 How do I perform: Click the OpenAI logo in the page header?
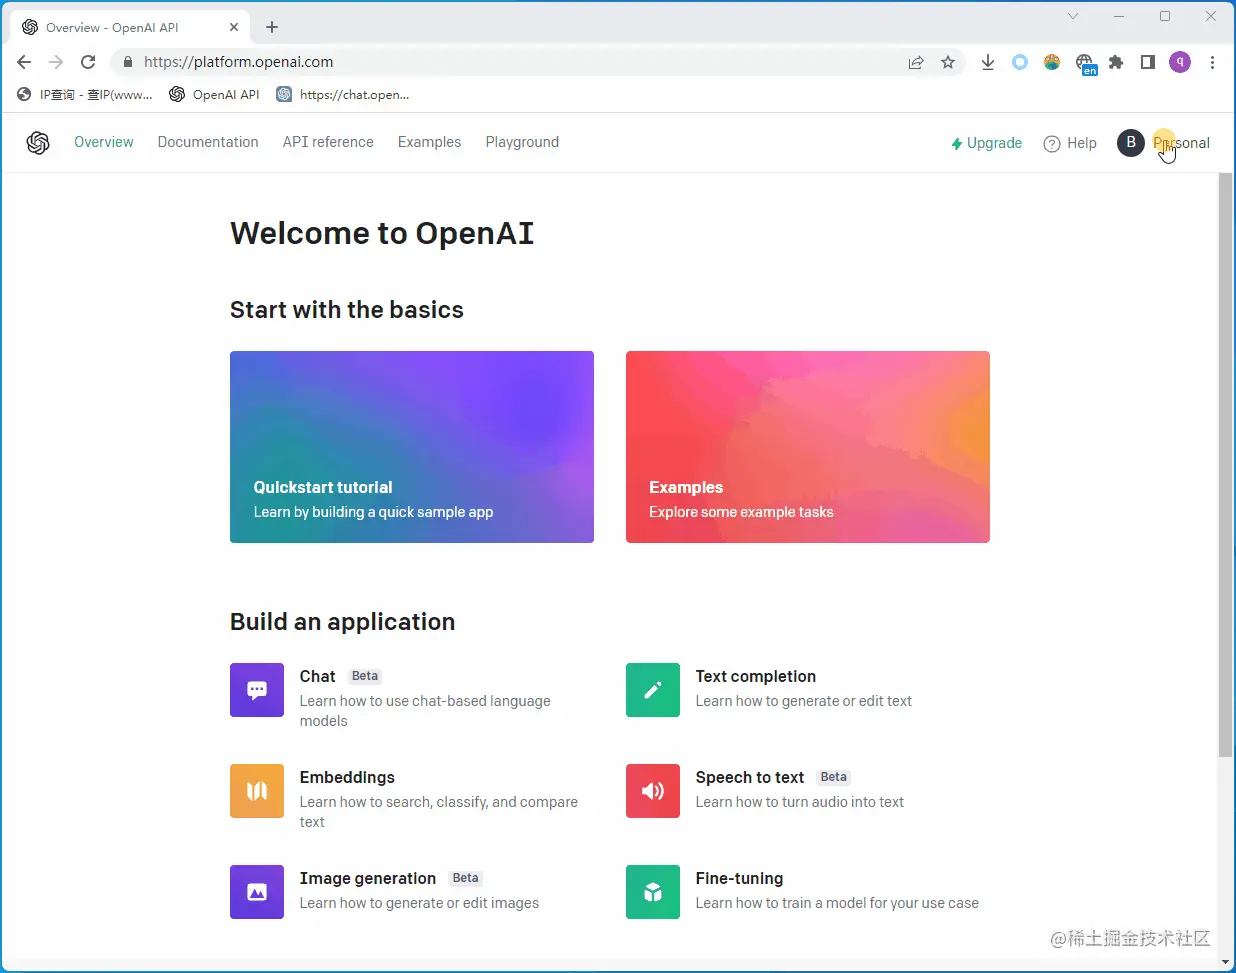(38, 143)
